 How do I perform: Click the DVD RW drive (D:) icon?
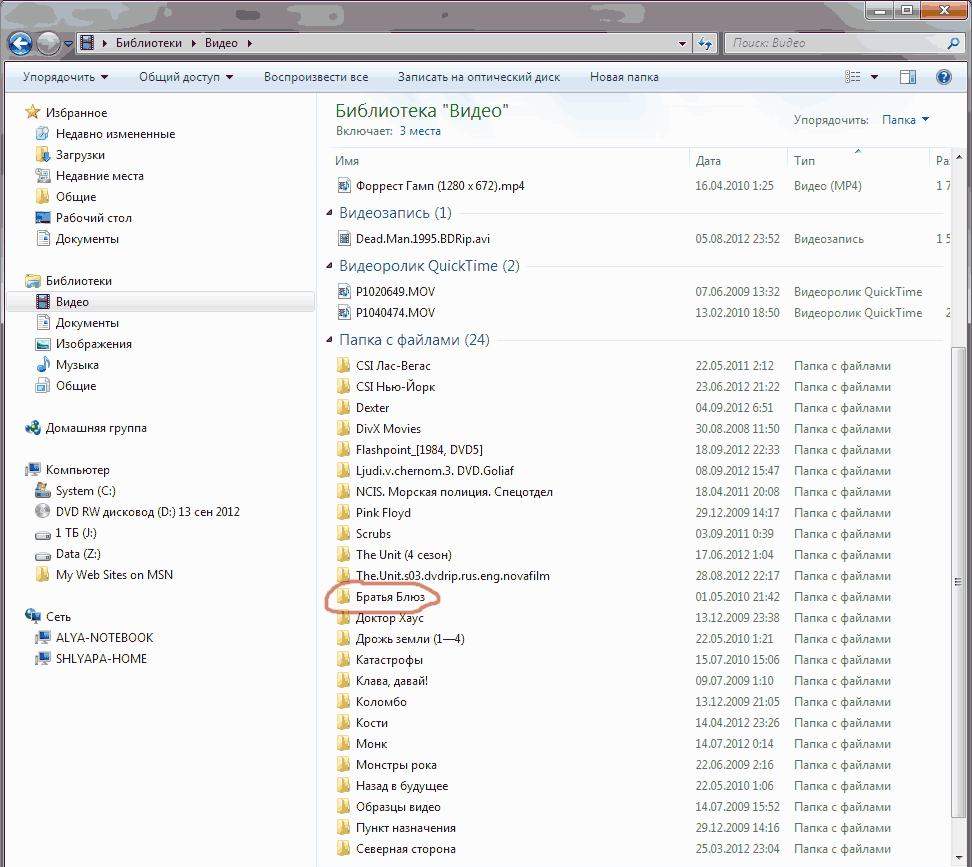(x=43, y=512)
